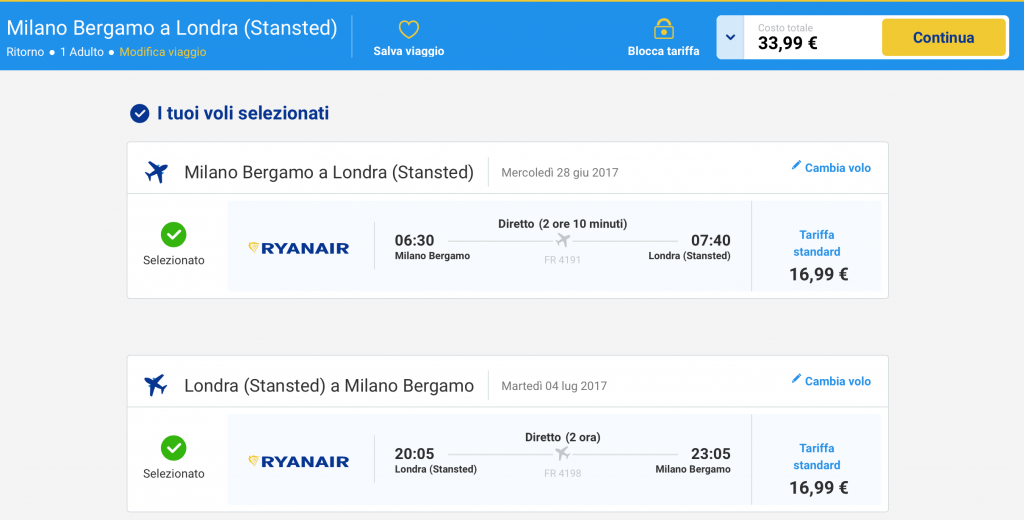Screen dimensions: 1024x520
Task: Select Tariffa standard 16,99 € on return flight
Action: coord(818,469)
